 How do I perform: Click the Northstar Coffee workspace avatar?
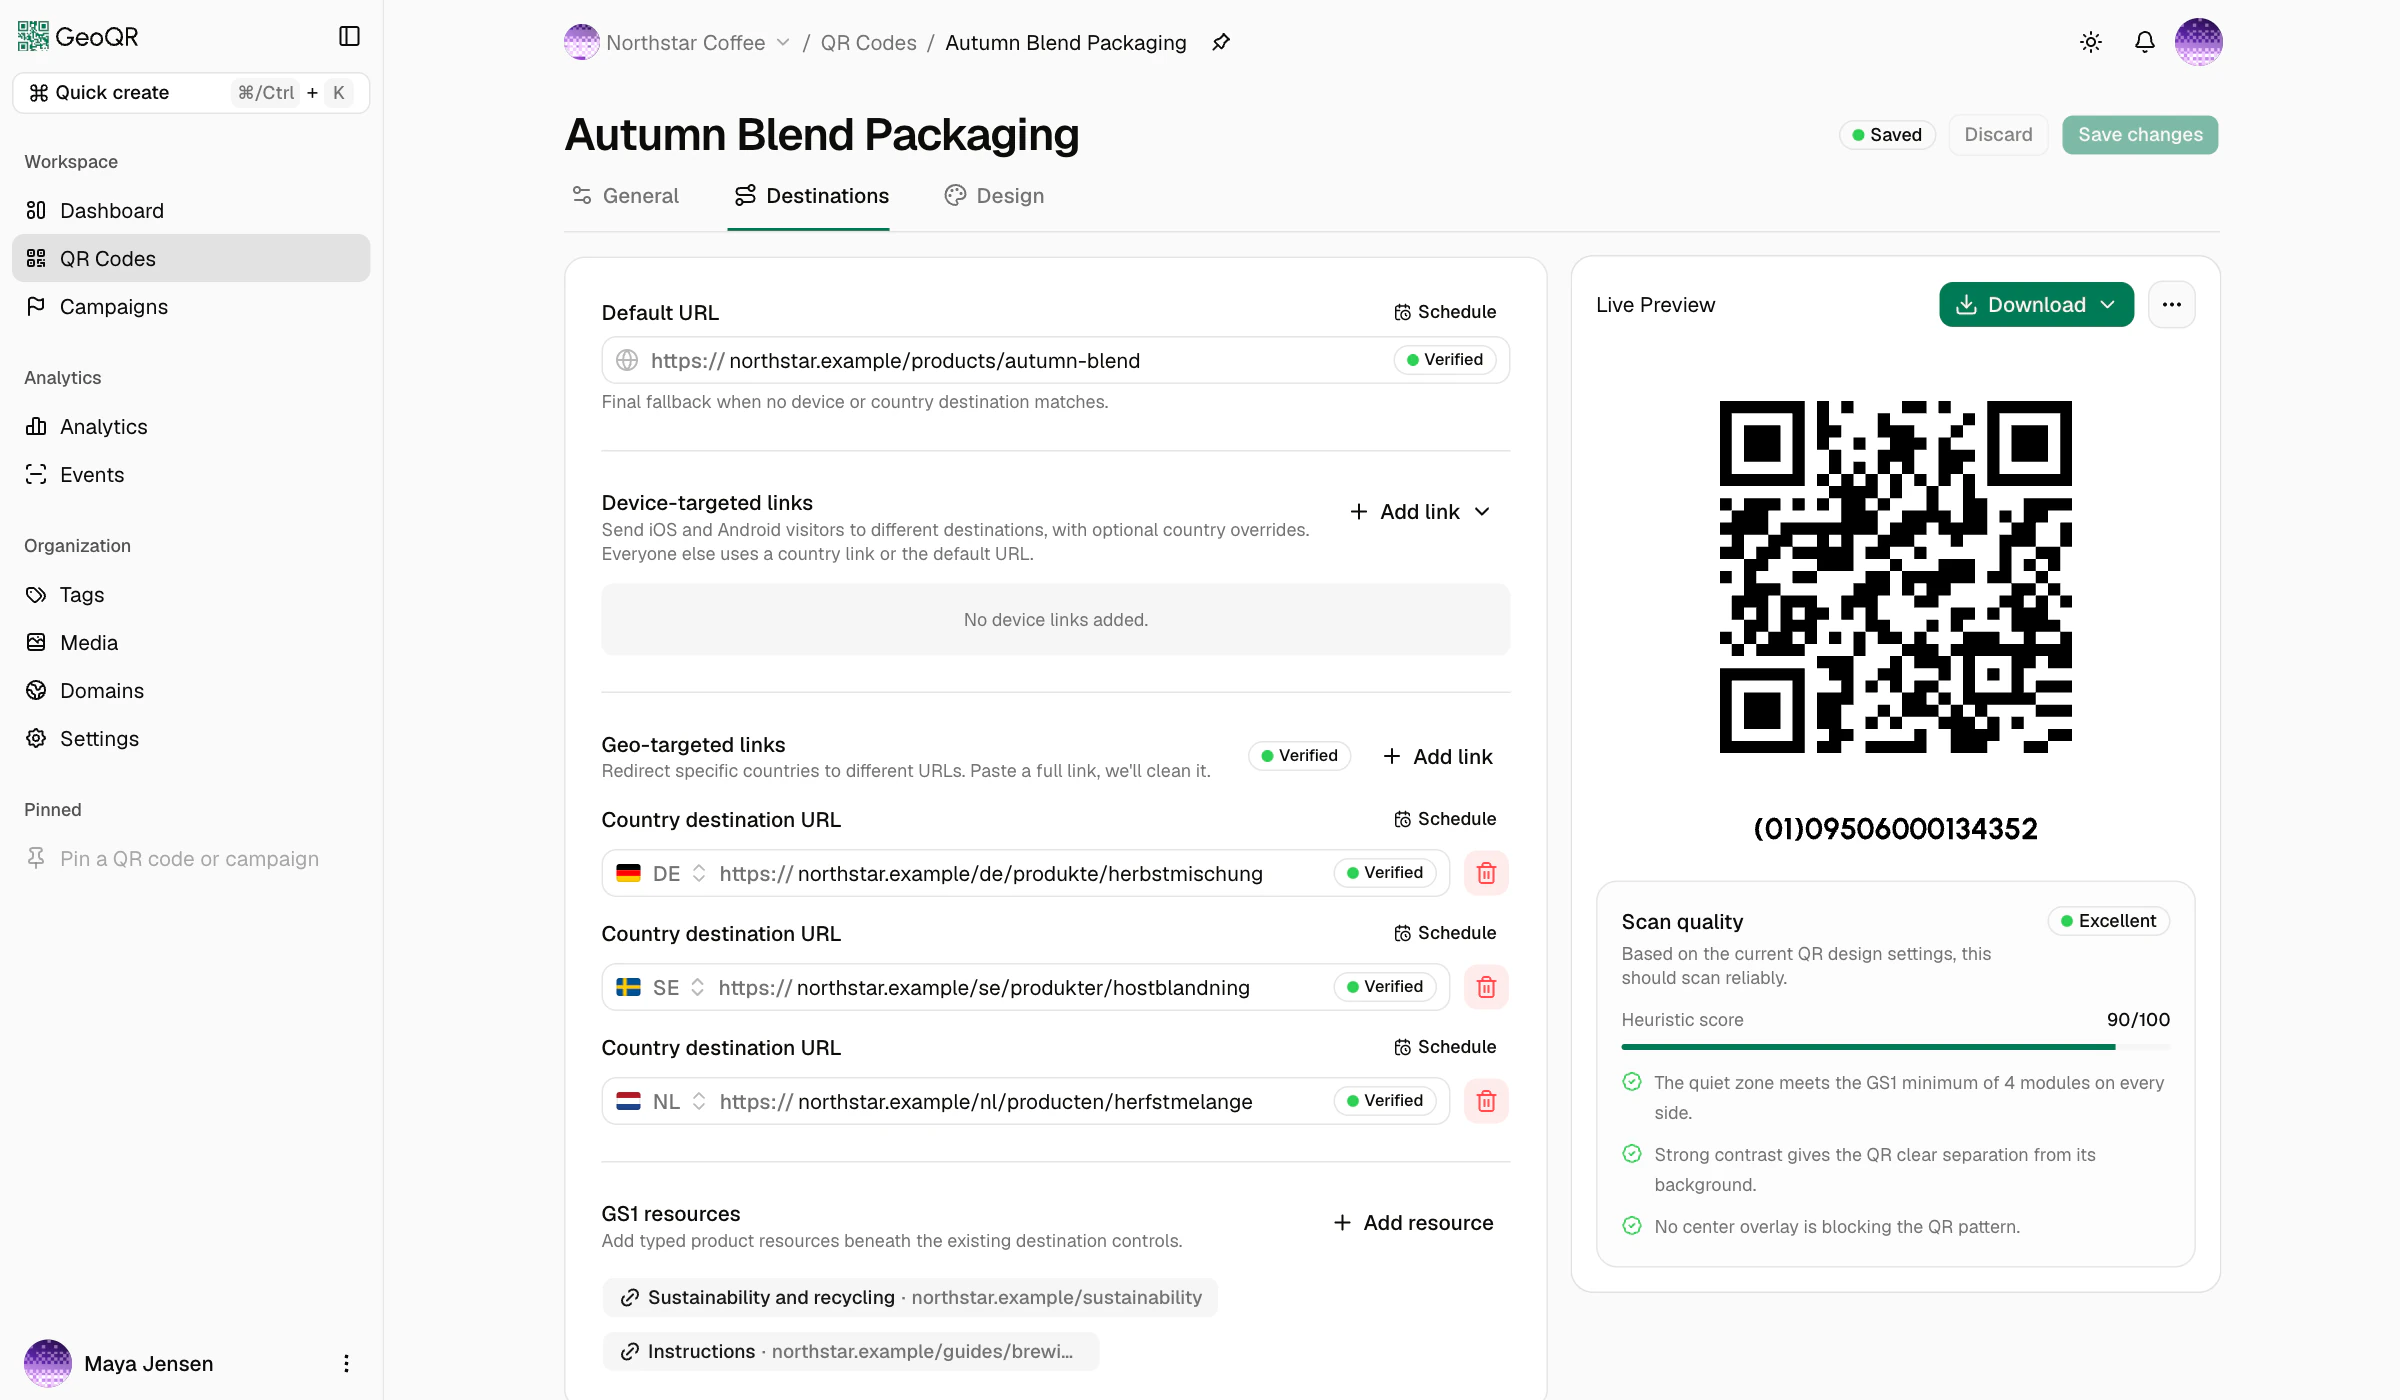pos(582,43)
